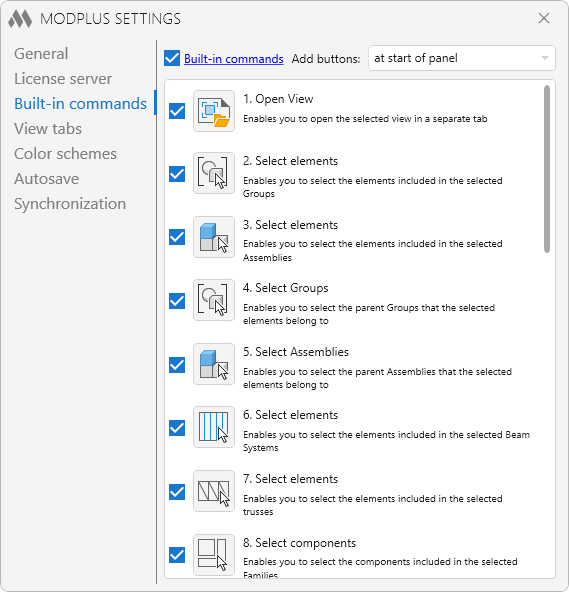Click the Select Groups command icon
Image resolution: width=569 pixels, height=592 pixels.
pos(214,300)
